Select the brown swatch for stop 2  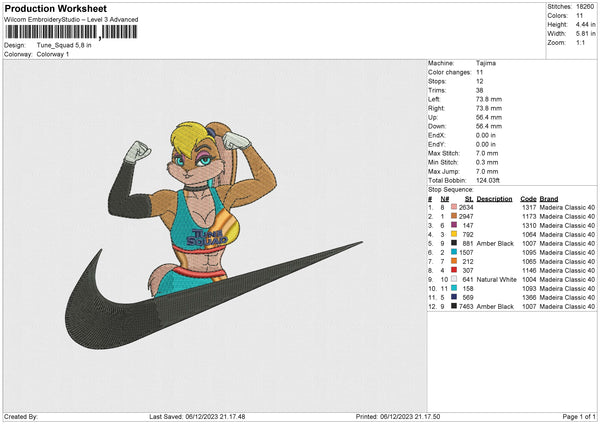point(454,215)
